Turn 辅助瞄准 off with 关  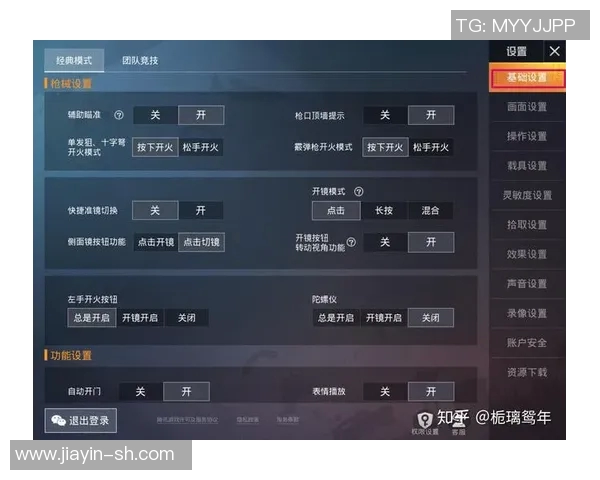155,115
